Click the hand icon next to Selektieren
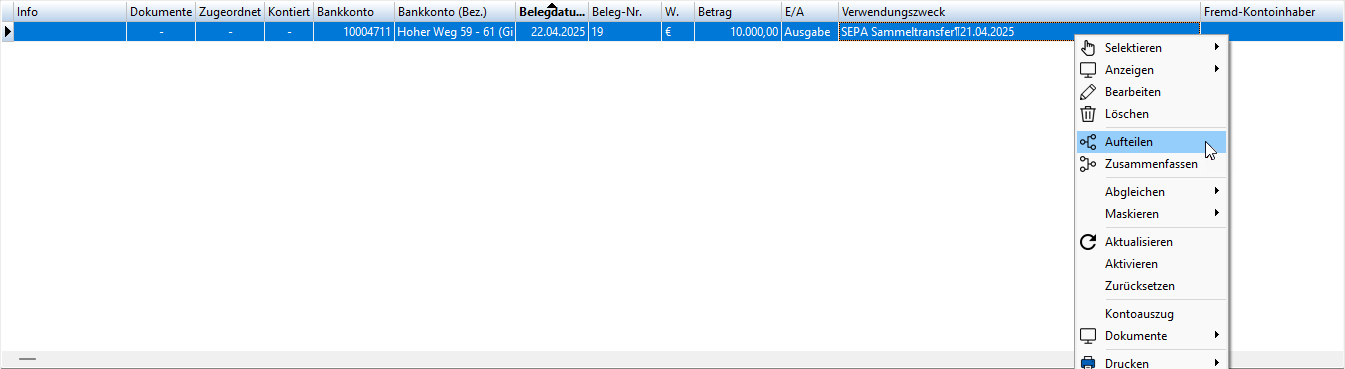 click(1089, 48)
